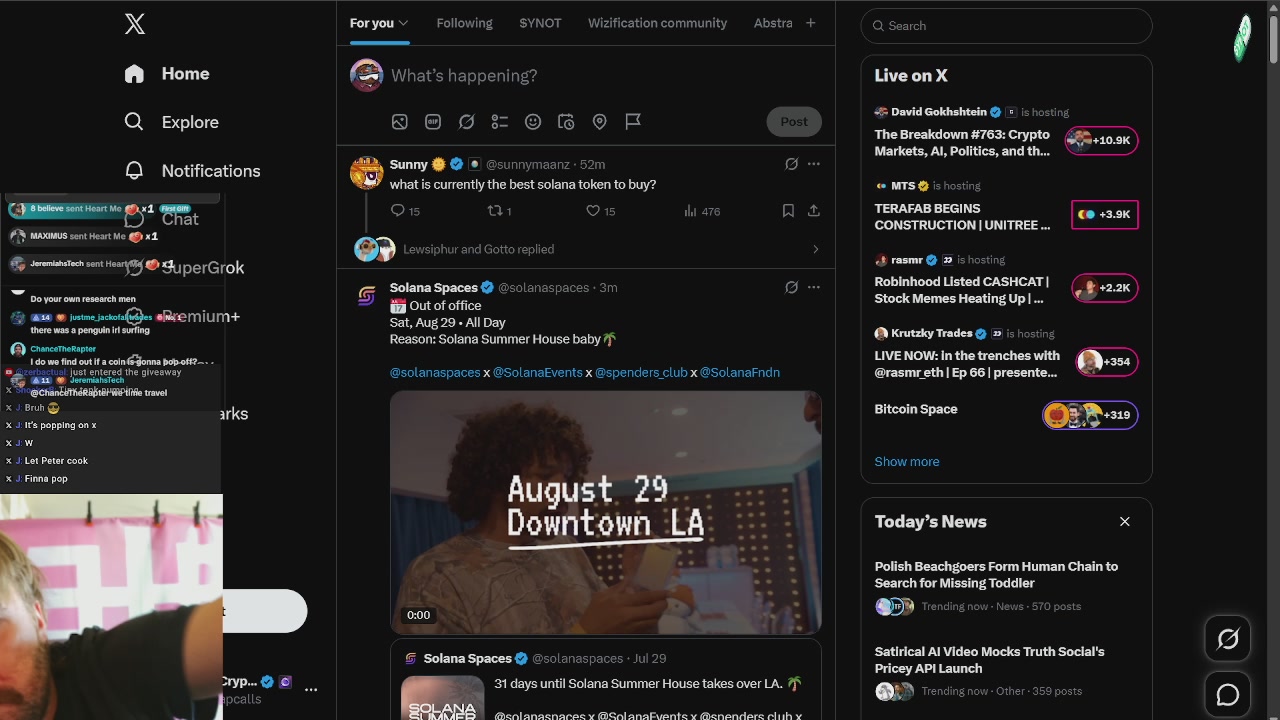Open messages floating chat button
This screenshot has width=1280, height=720.
(x=1228, y=694)
